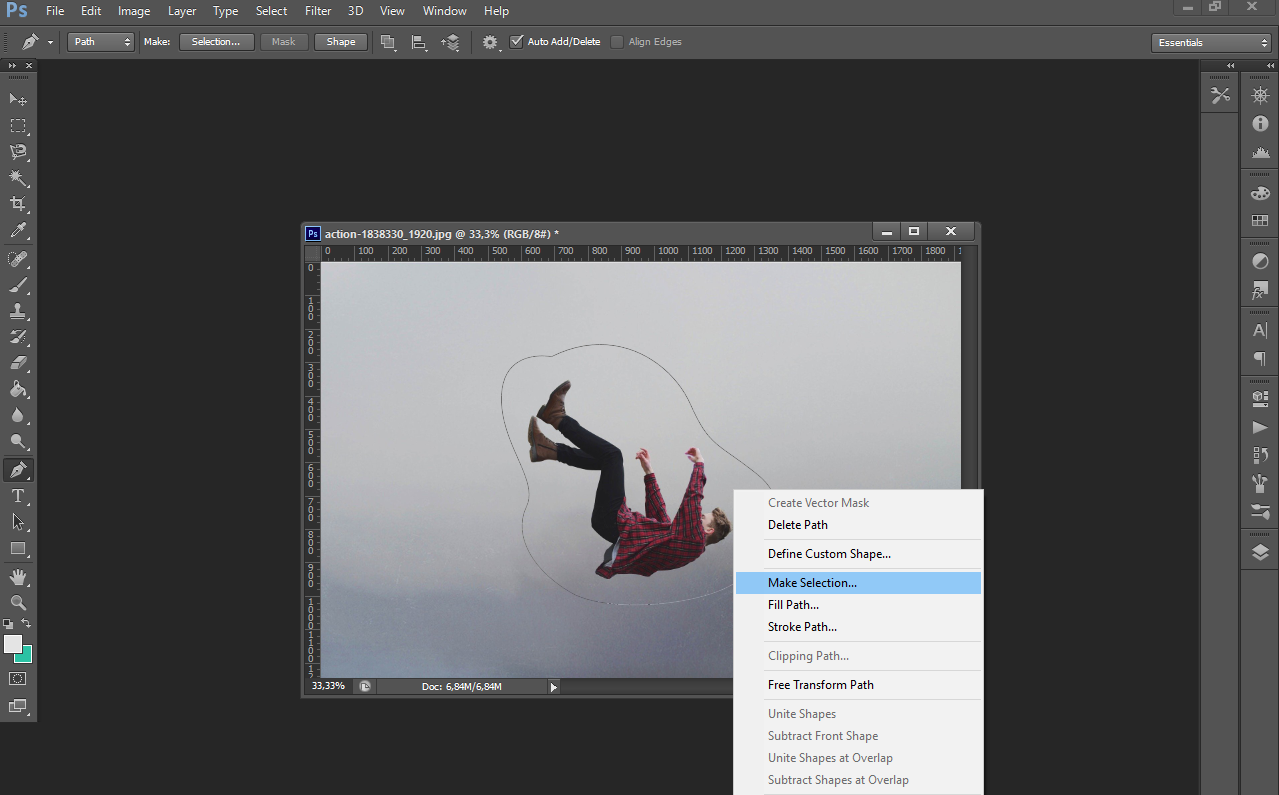Open the Tool Presets wrench icon
Viewport: 1279px width, 795px height.
pos(1220,96)
